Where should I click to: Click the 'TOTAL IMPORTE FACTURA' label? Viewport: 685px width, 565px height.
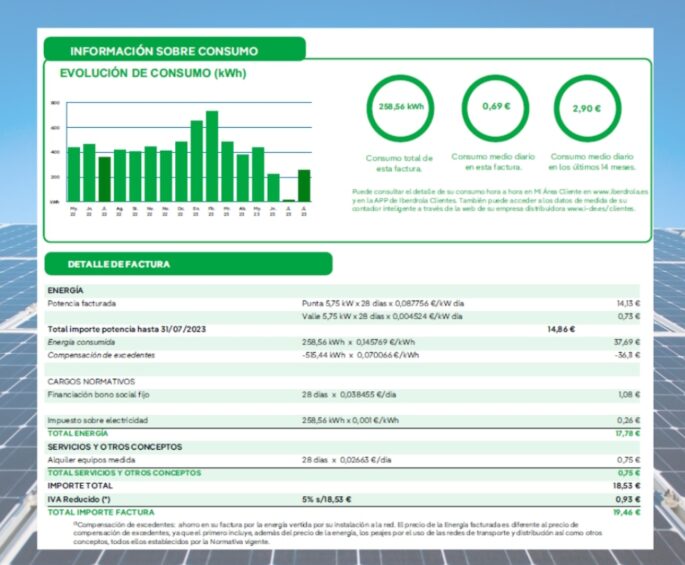click(101, 512)
